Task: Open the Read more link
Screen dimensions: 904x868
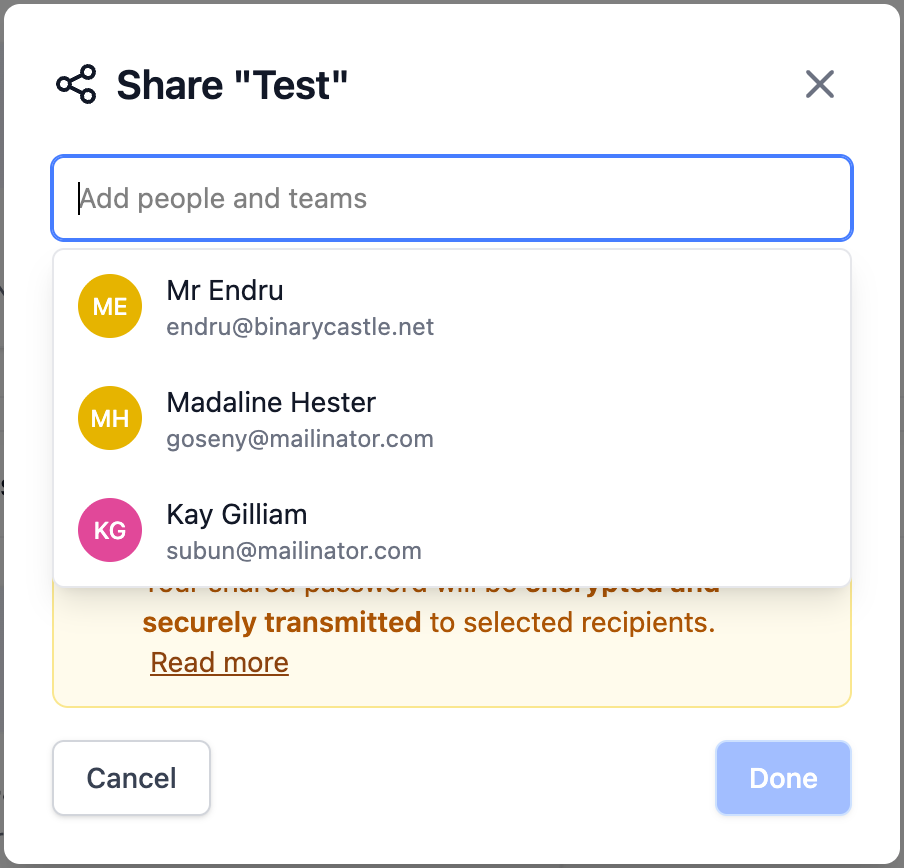Action: (x=219, y=662)
